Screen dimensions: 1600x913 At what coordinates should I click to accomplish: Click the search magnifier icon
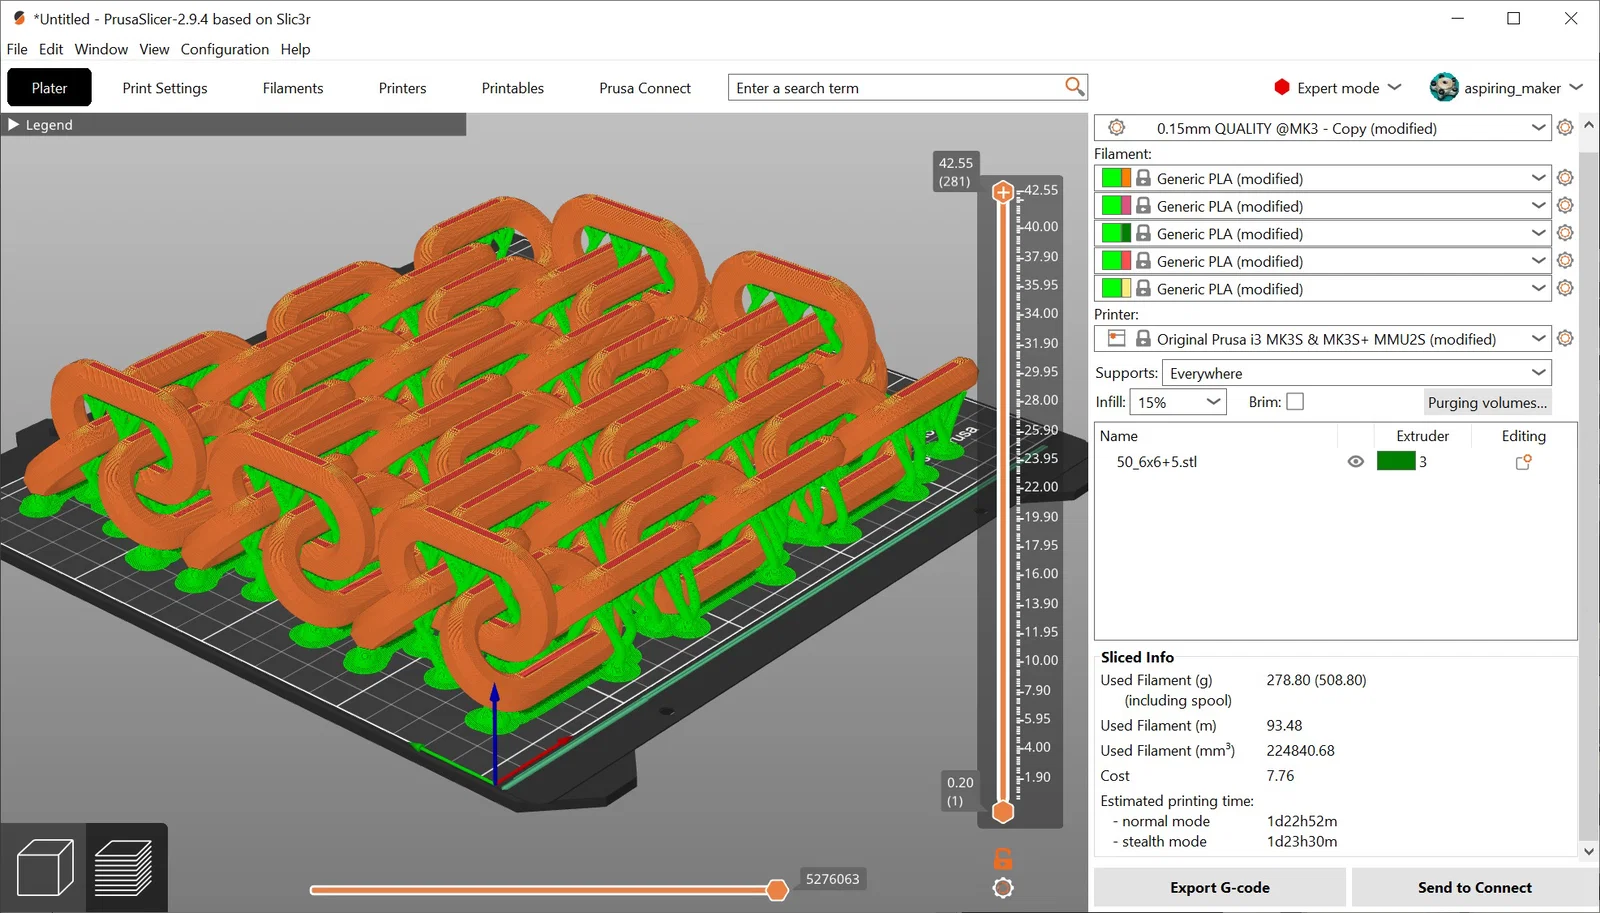(x=1075, y=87)
